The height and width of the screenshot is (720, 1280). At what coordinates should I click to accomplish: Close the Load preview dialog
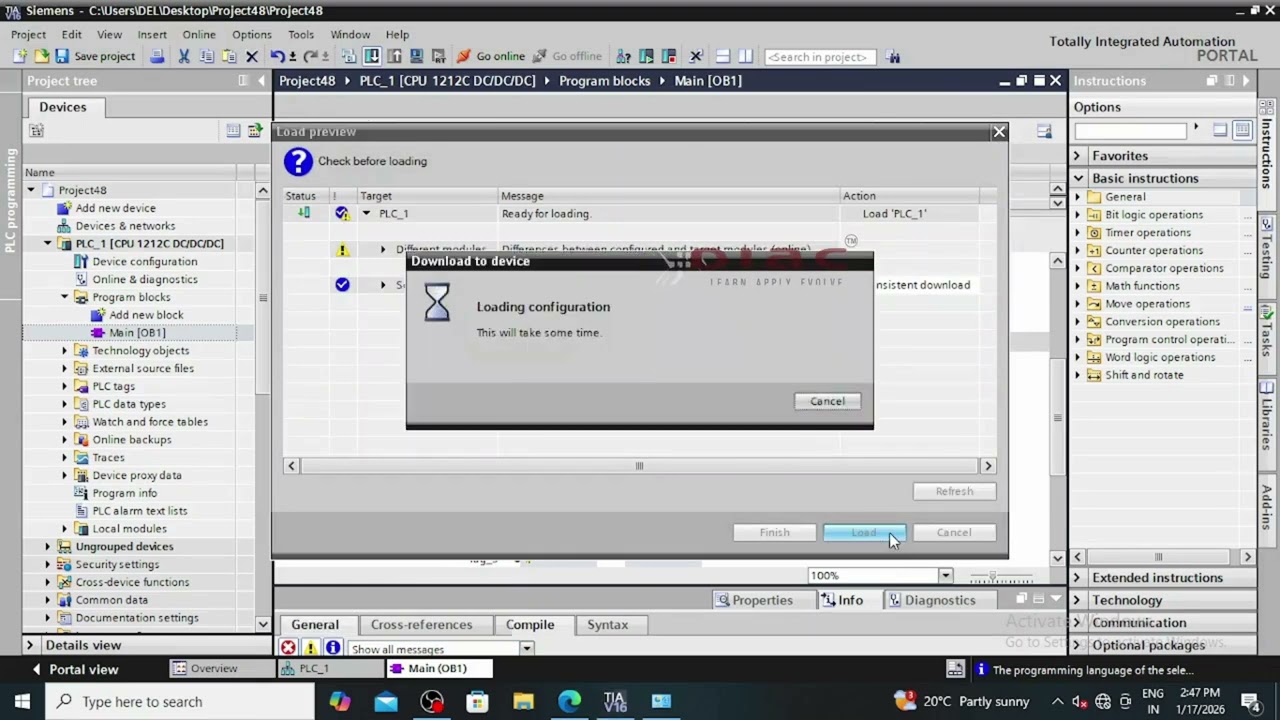point(999,132)
